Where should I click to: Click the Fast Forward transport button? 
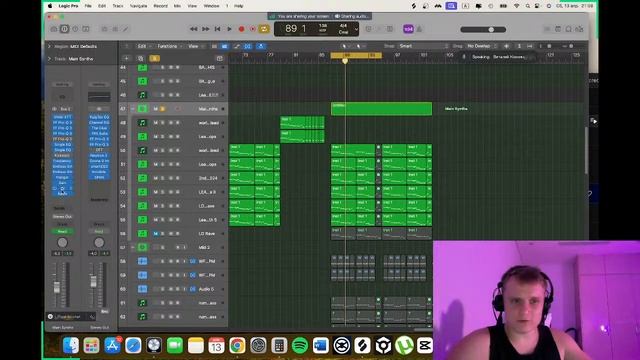click(206, 29)
